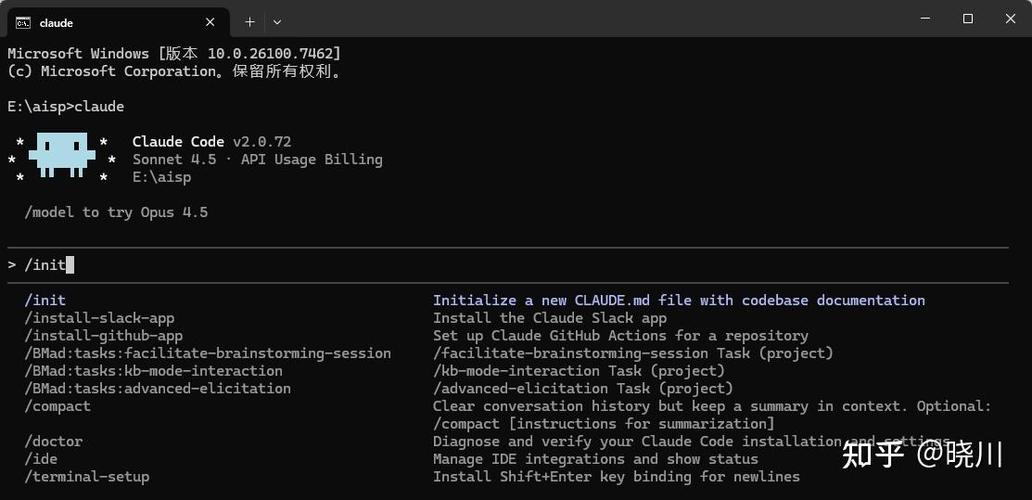The image size is (1032, 500).
Task: Click 'Install Shift+Enter key binding for newlines'
Action: [x=616, y=476]
